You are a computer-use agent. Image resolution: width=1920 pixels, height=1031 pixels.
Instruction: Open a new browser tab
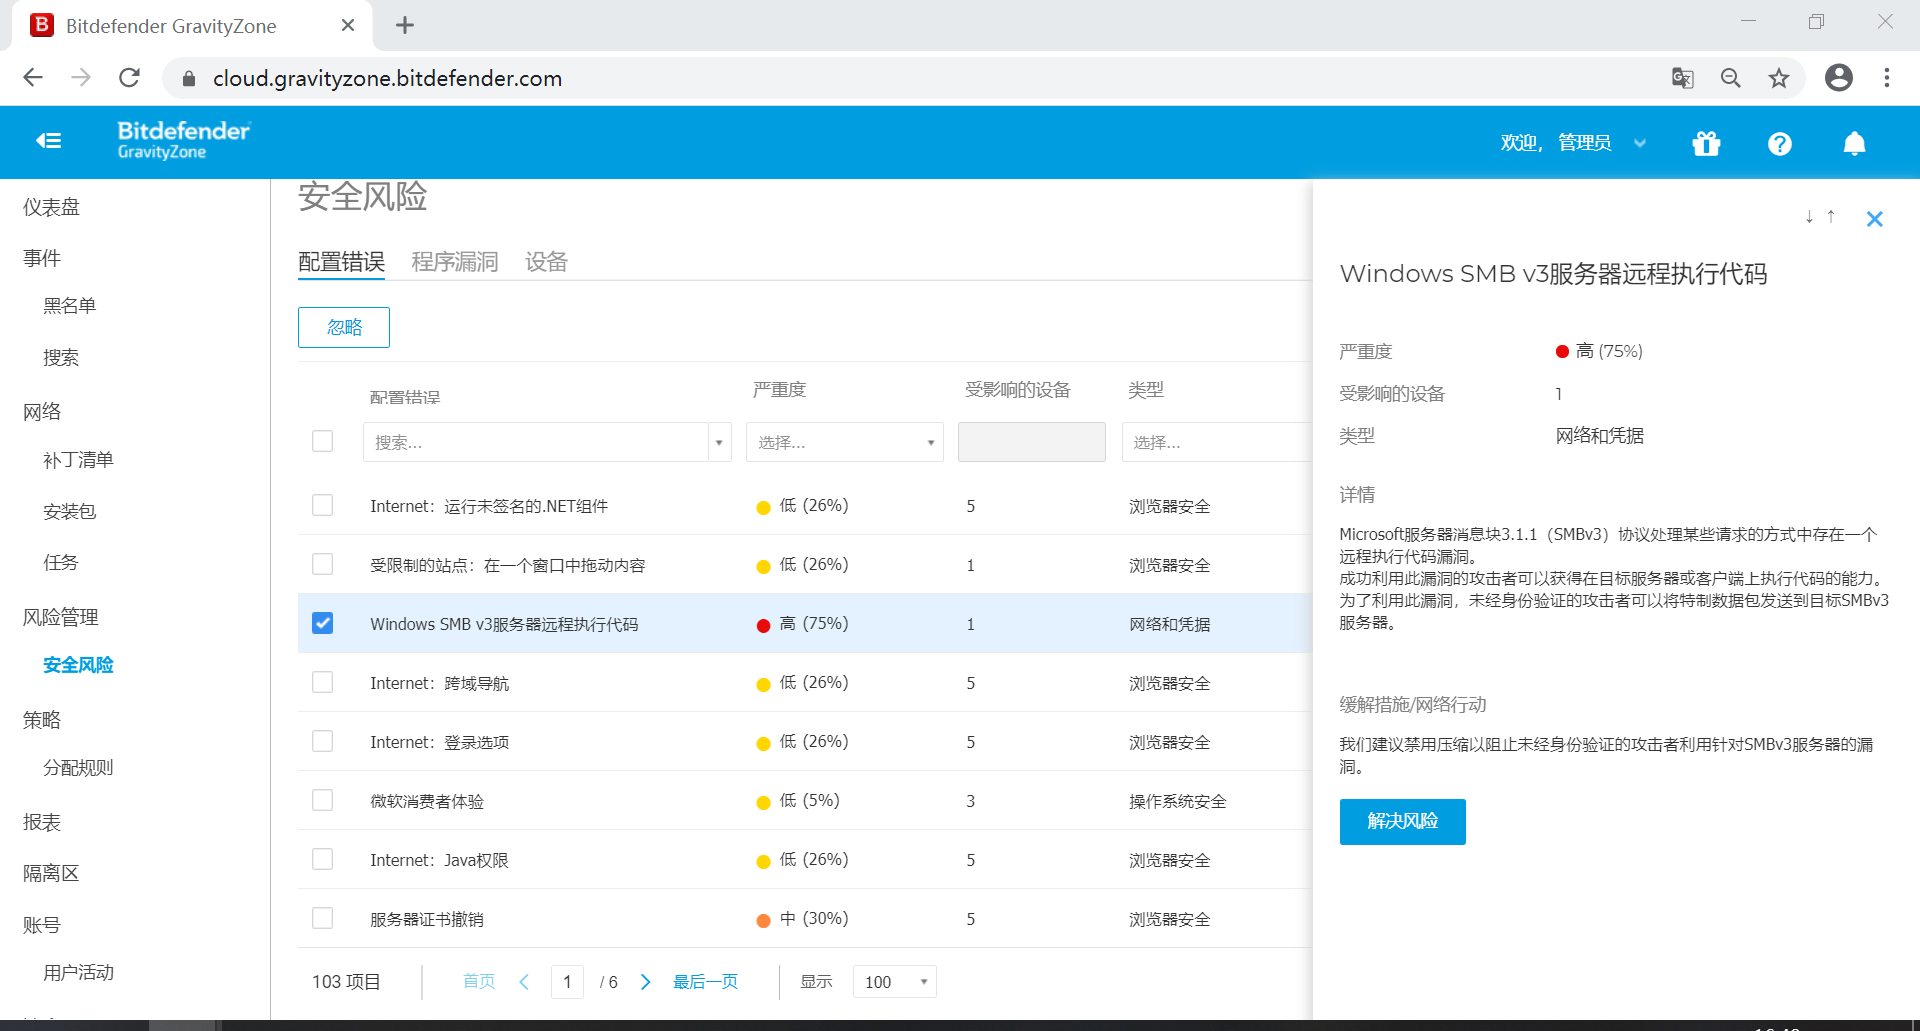click(x=404, y=25)
